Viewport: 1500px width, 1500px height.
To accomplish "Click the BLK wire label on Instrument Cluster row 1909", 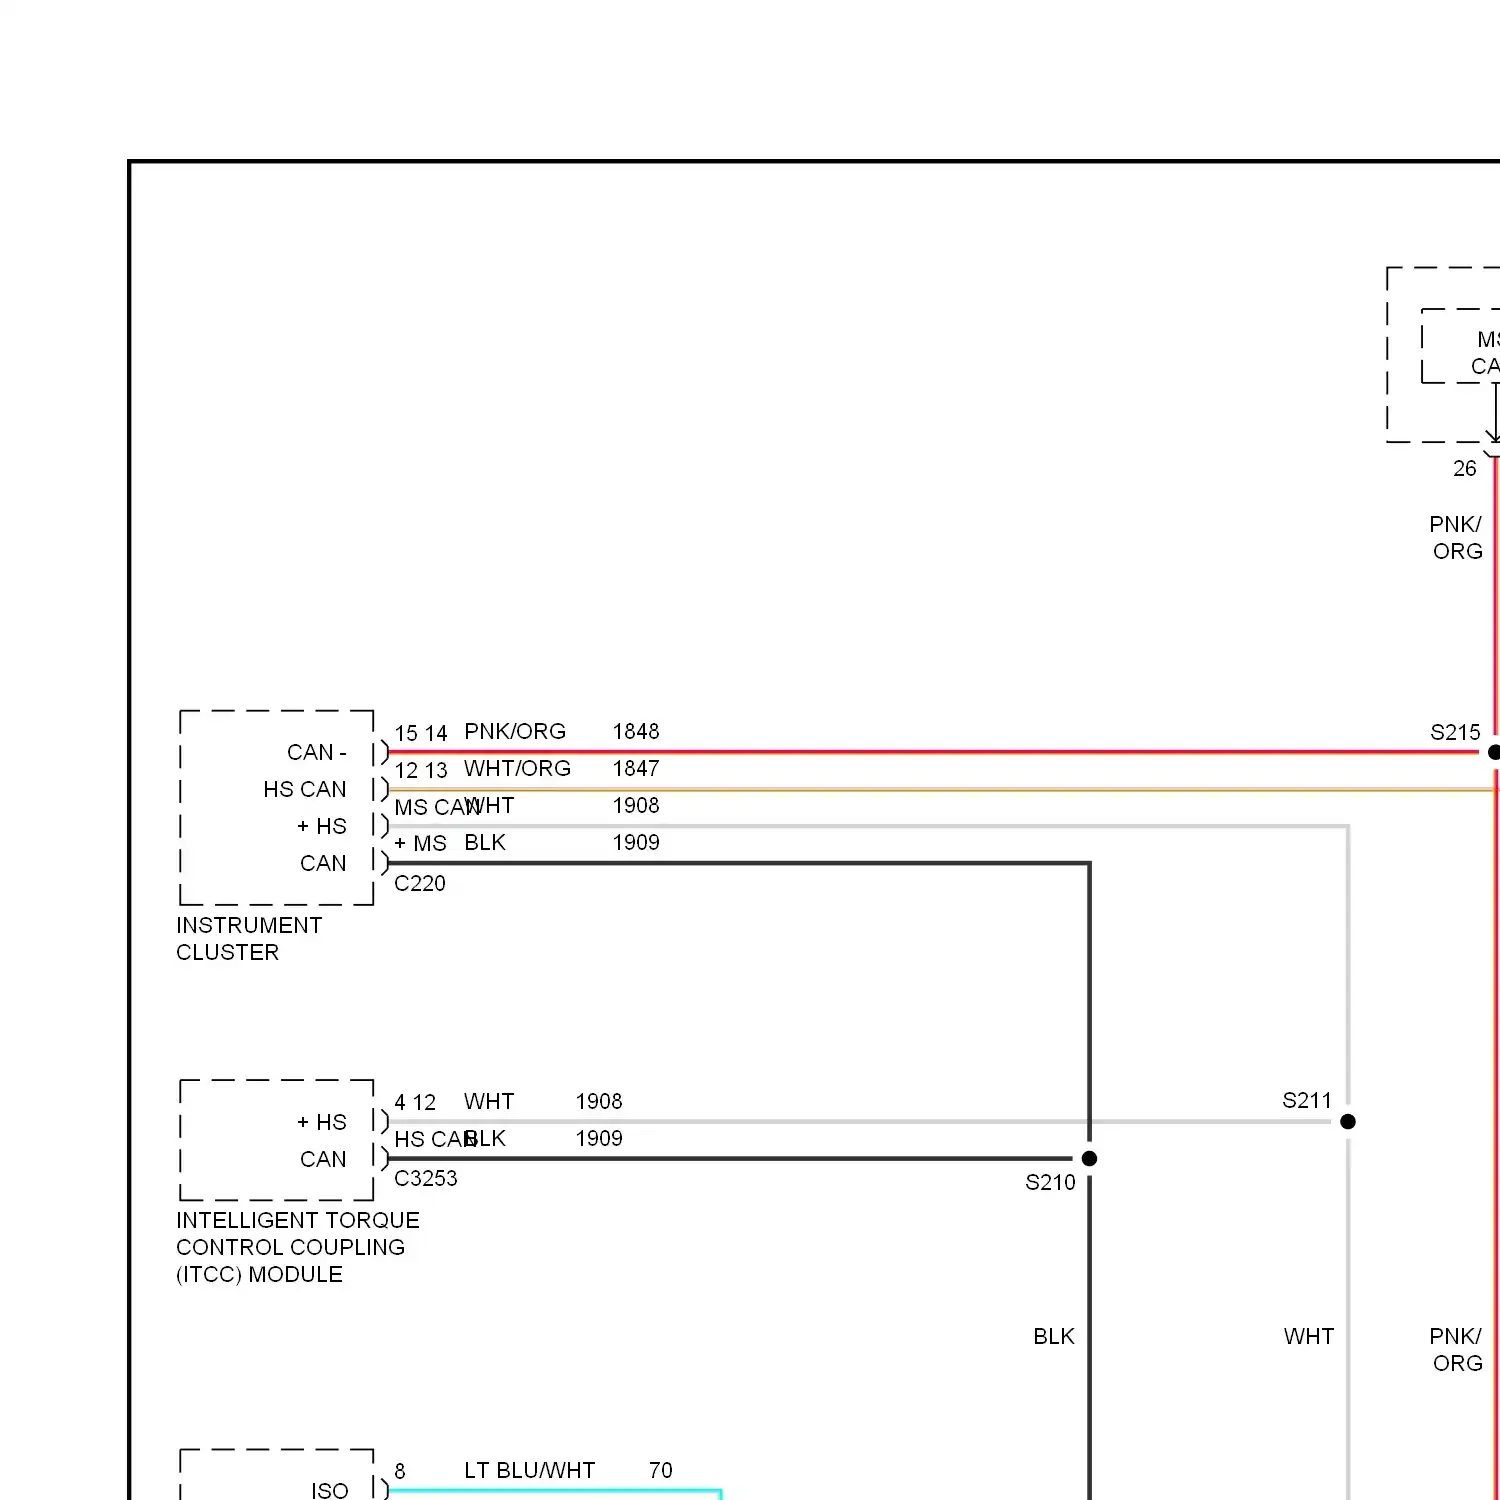I will click(x=485, y=843).
